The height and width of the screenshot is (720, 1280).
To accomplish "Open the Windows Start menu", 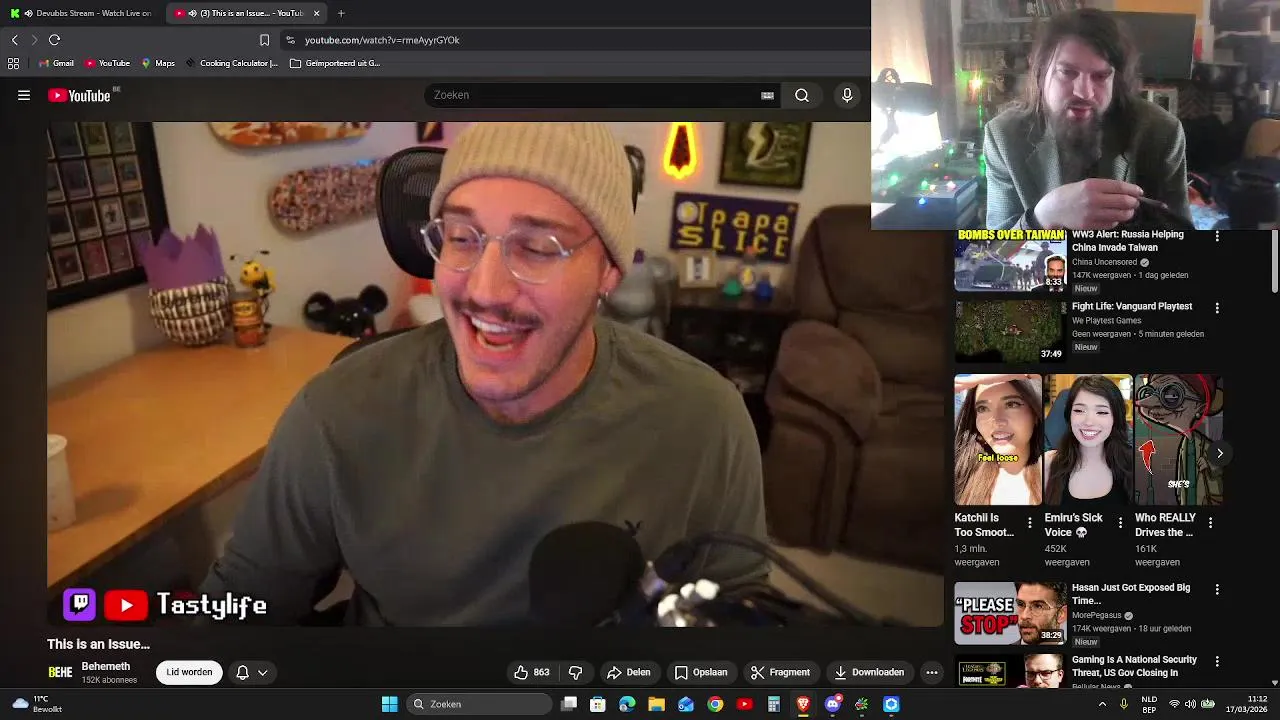I will click(x=389, y=704).
